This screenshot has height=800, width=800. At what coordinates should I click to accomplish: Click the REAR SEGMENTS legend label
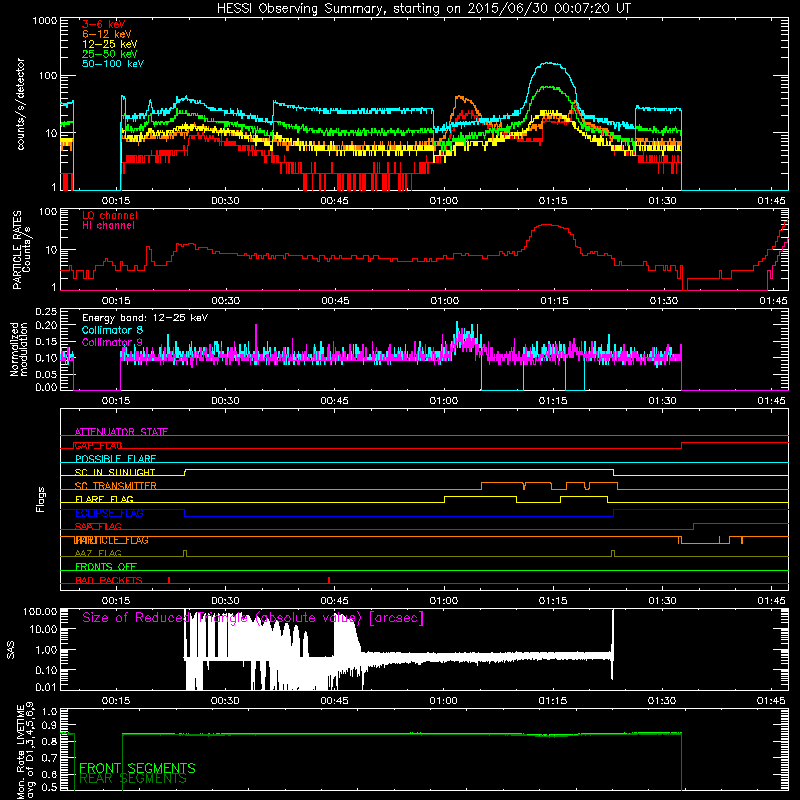click(133, 779)
